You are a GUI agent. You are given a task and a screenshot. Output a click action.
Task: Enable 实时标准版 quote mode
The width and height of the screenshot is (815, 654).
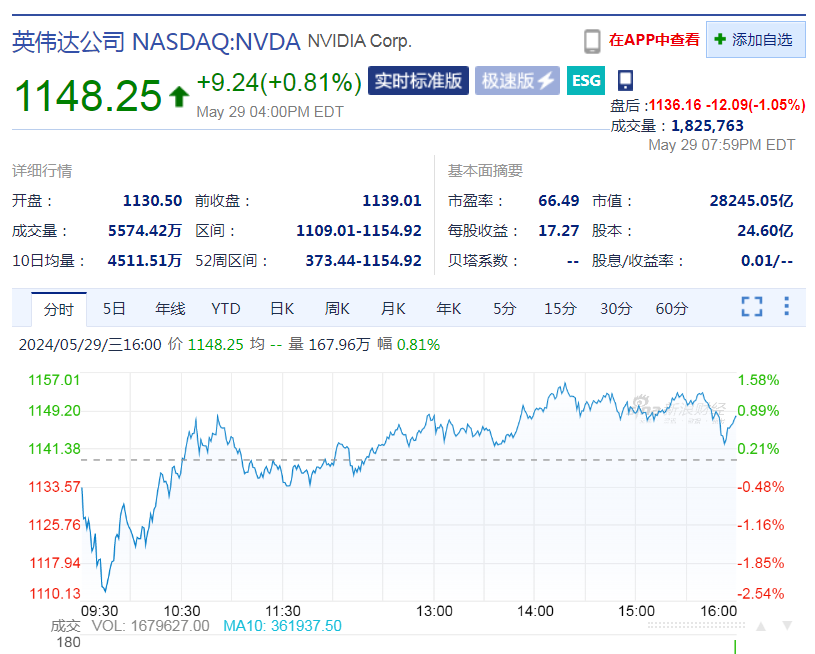(417, 82)
